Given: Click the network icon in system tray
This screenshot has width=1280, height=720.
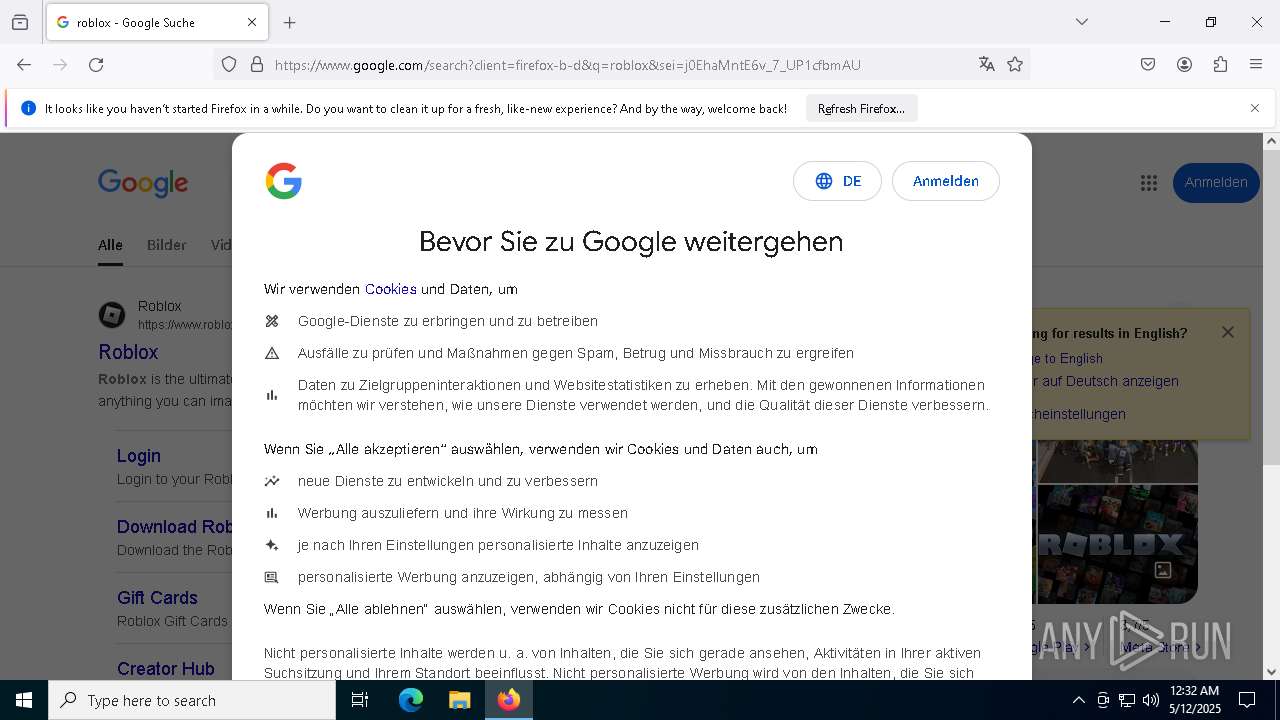Looking at the screenshot, I should (x=1127, y=700).
